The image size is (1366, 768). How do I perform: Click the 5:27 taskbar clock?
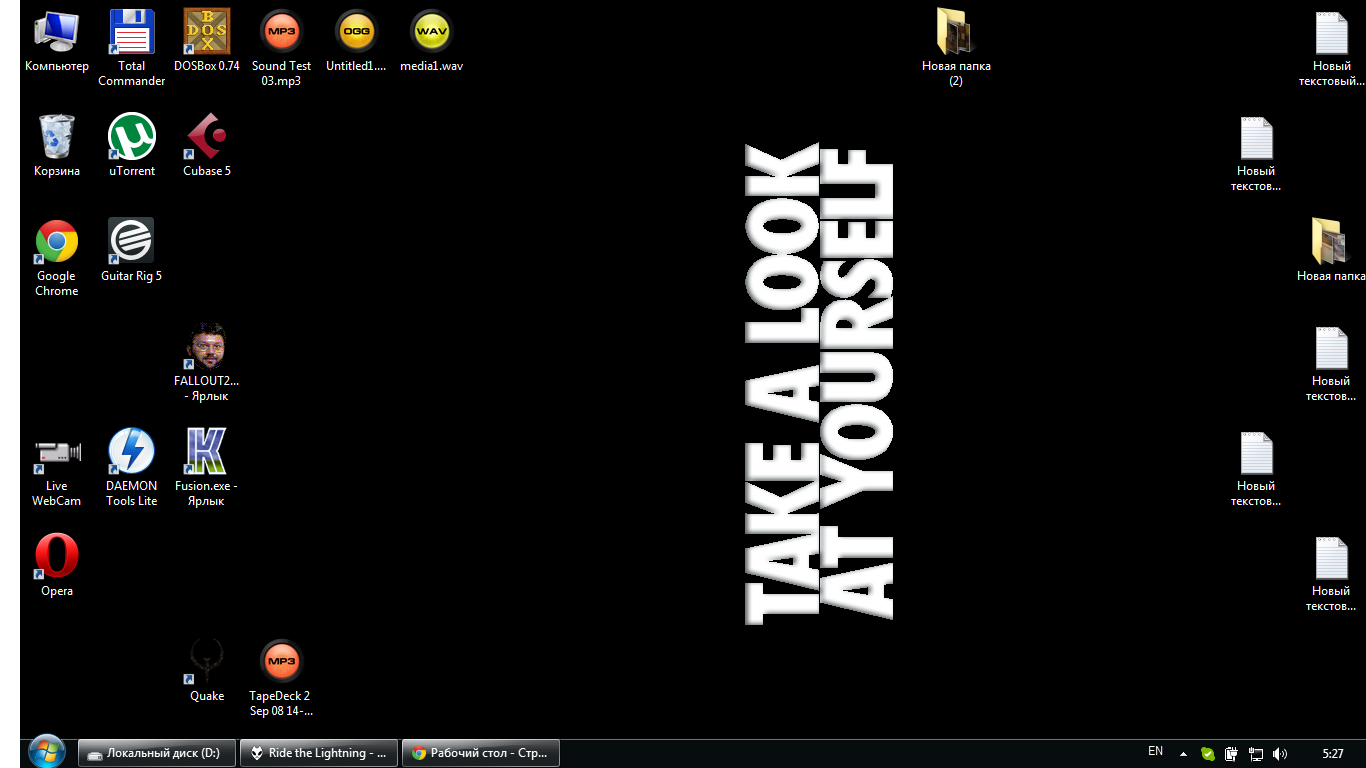tap(1332, 754)
